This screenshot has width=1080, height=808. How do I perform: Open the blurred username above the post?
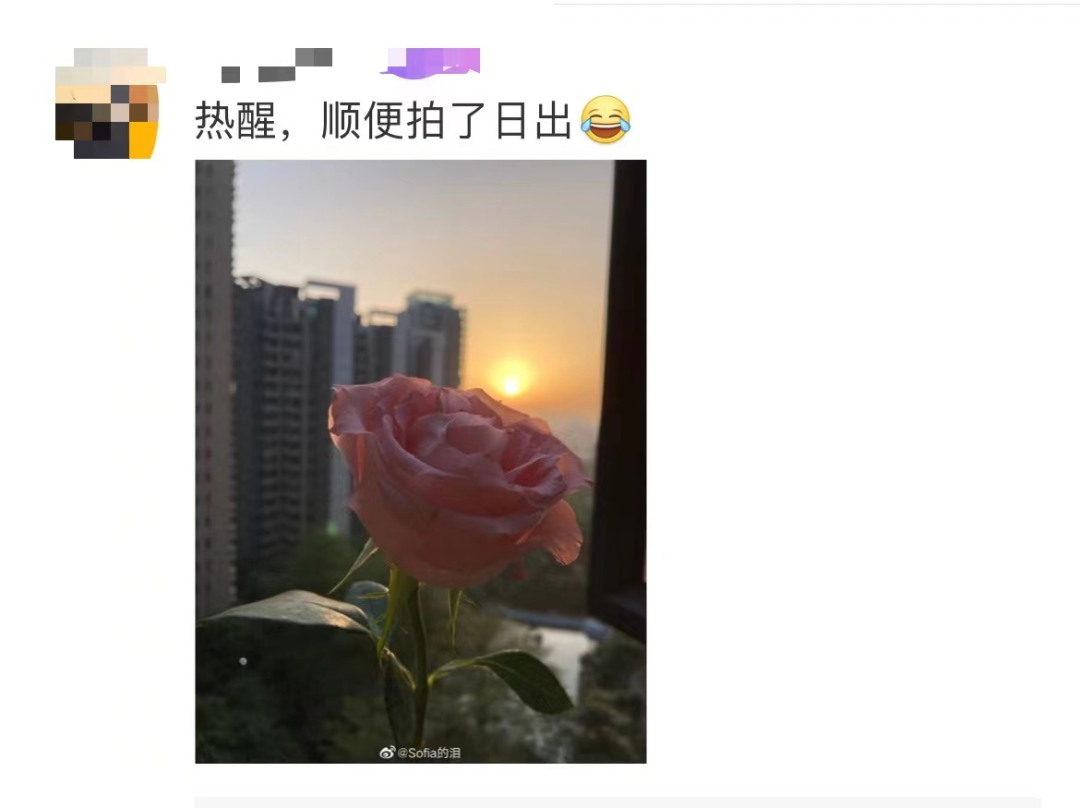277,65
